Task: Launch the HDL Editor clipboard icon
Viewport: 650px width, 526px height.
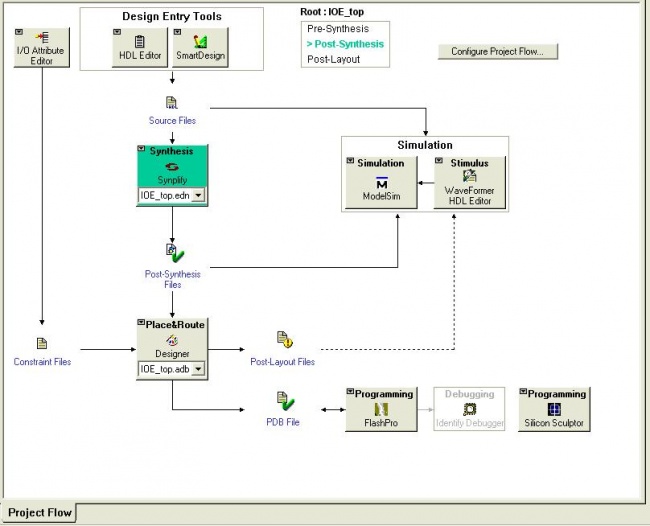Action: click(140, 41)
